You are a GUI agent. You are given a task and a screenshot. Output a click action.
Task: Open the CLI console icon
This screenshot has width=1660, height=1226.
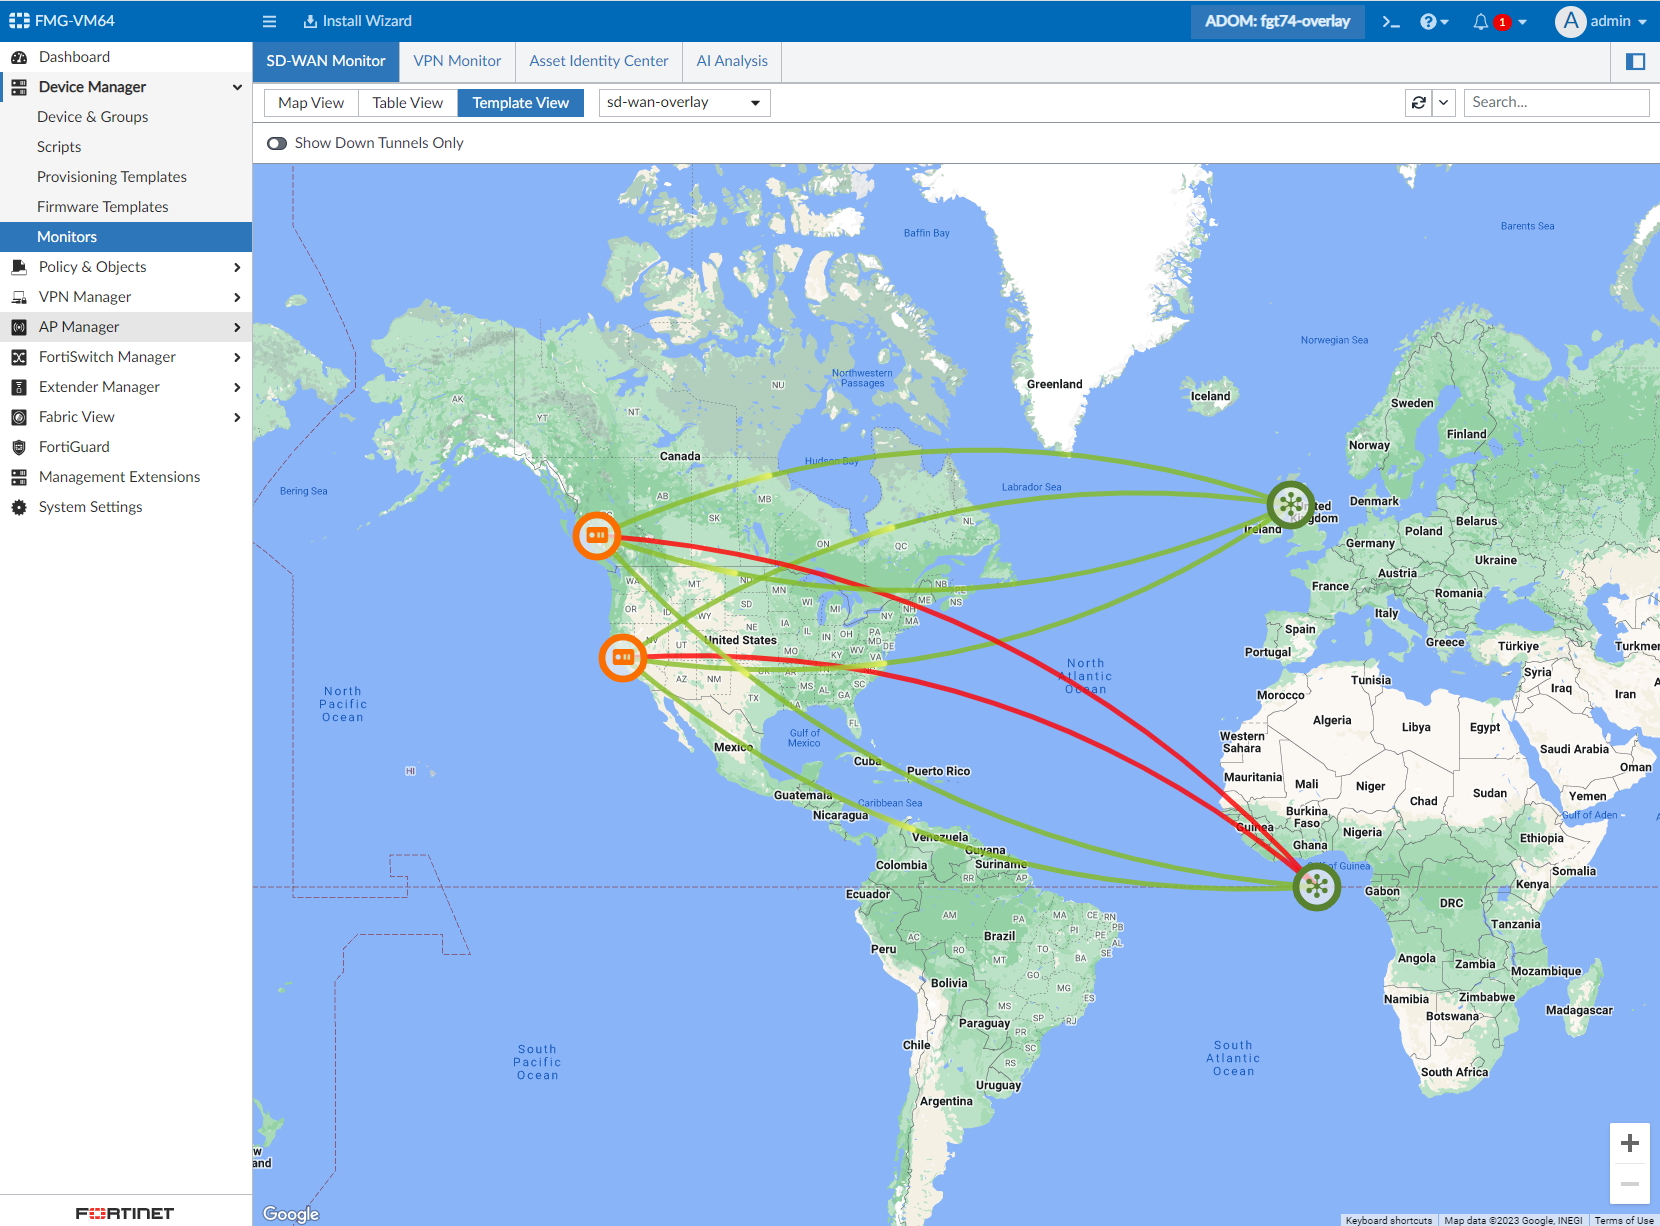[x=1390, y=21]
